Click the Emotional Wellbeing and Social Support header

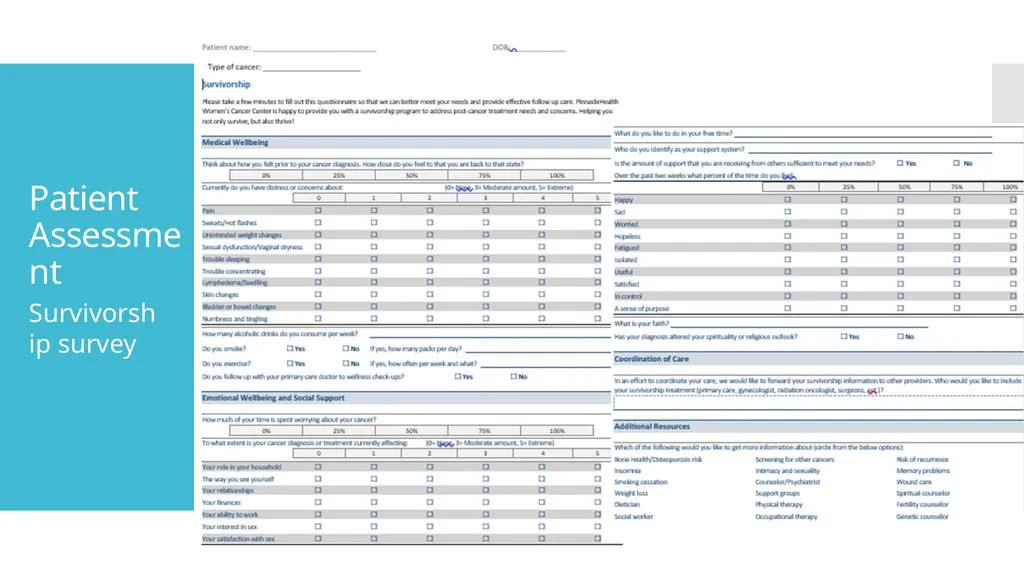[406, 398]
